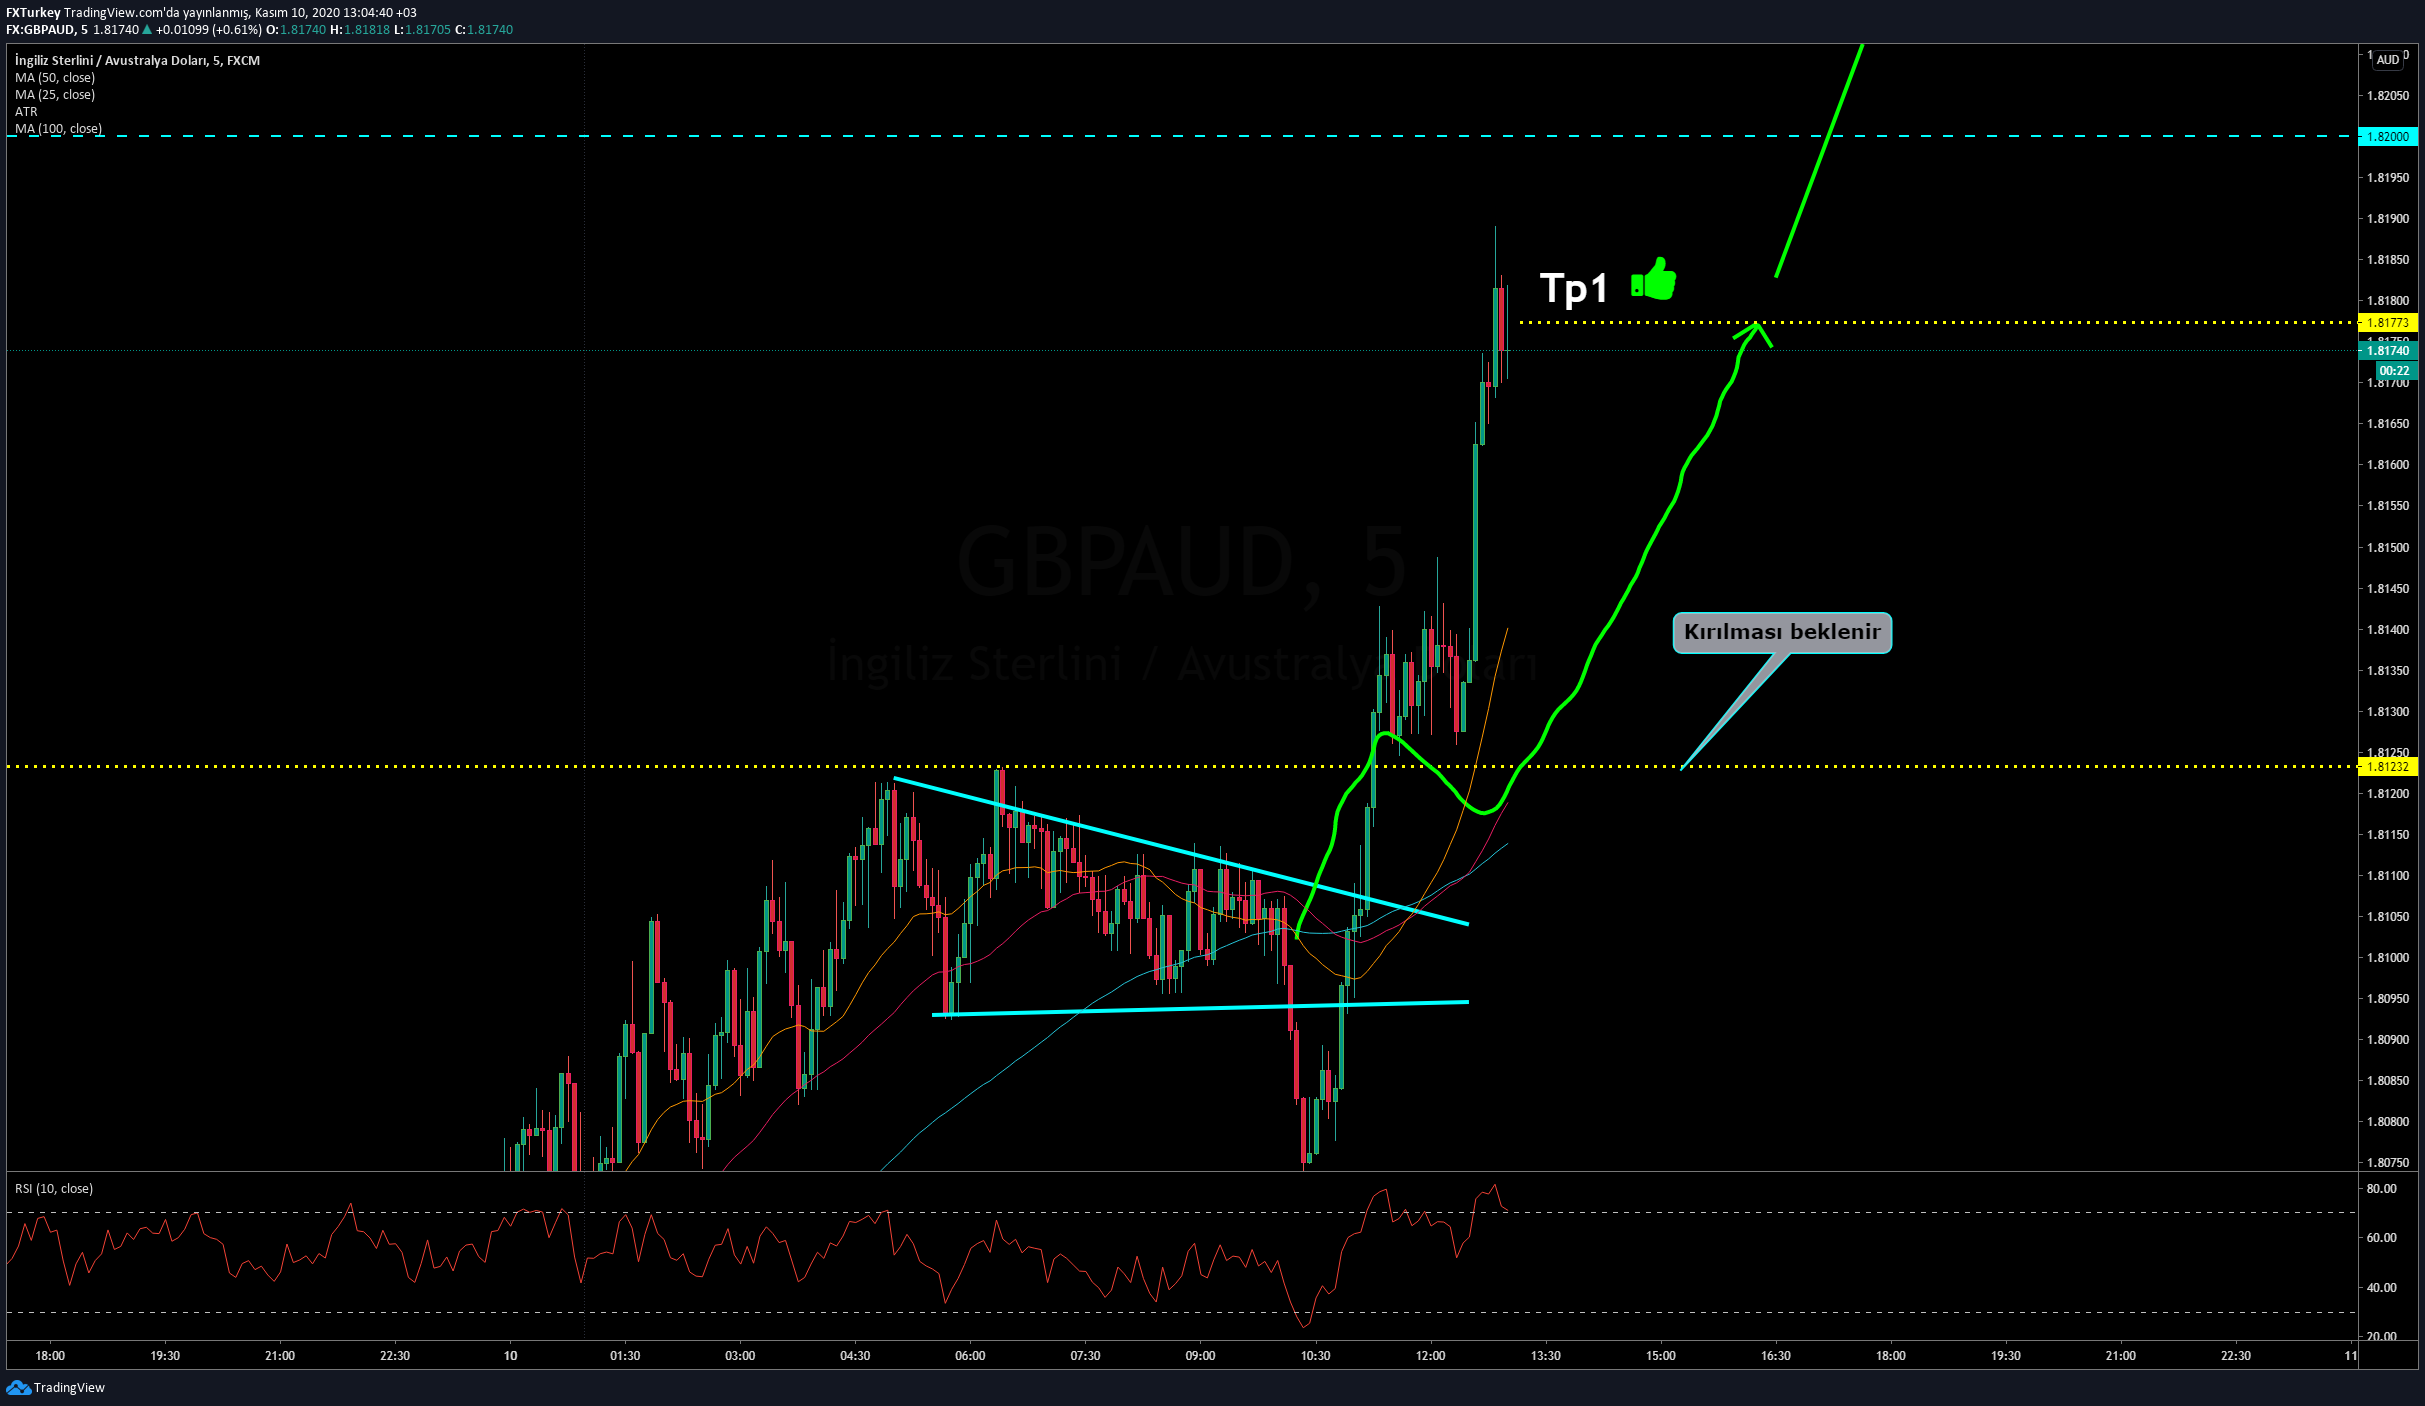This screenshot has height=1406, width=2425.
Task: Click the 03:00 time axis label
Action: tap(740, 1356)
